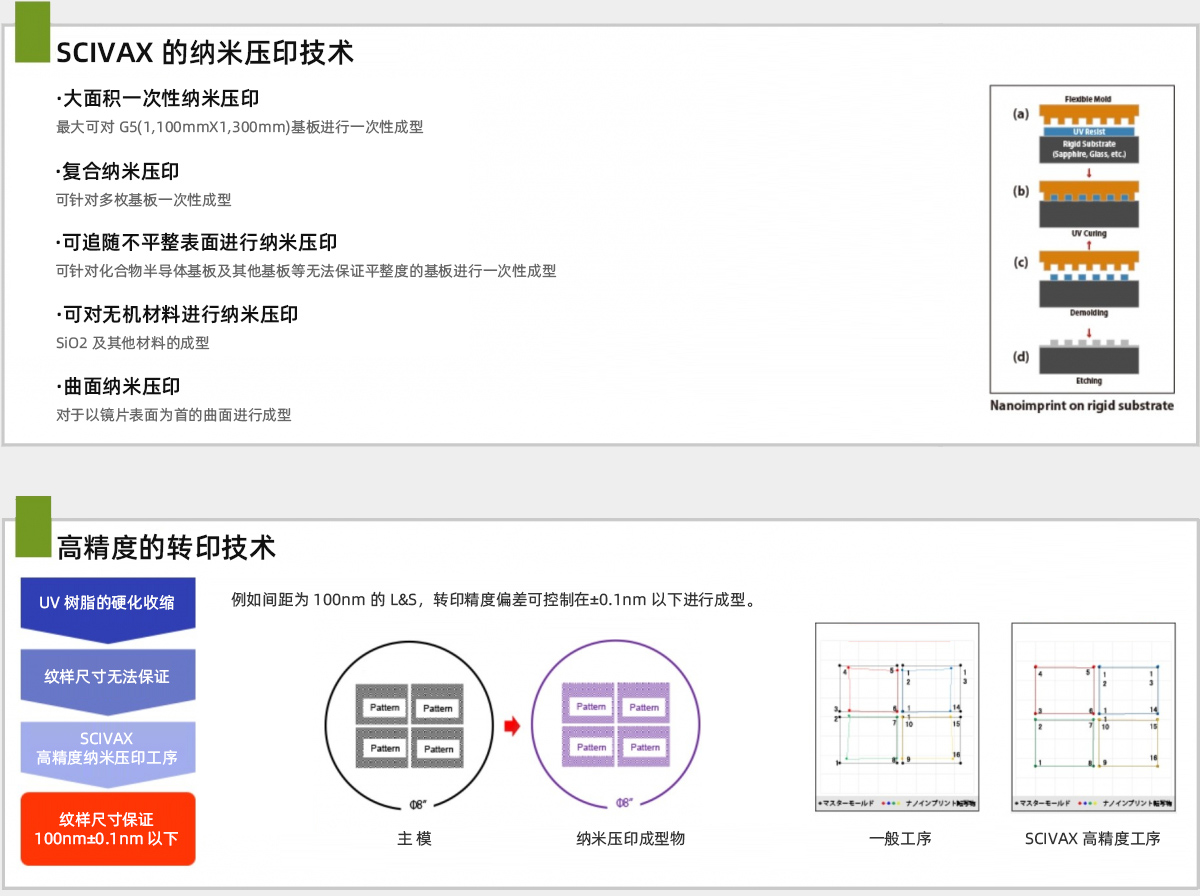Click the bullet heading 可追随不平整表面进行纳米压印
This screenshot has height=896, width=1200.
(x=196, y=242)
